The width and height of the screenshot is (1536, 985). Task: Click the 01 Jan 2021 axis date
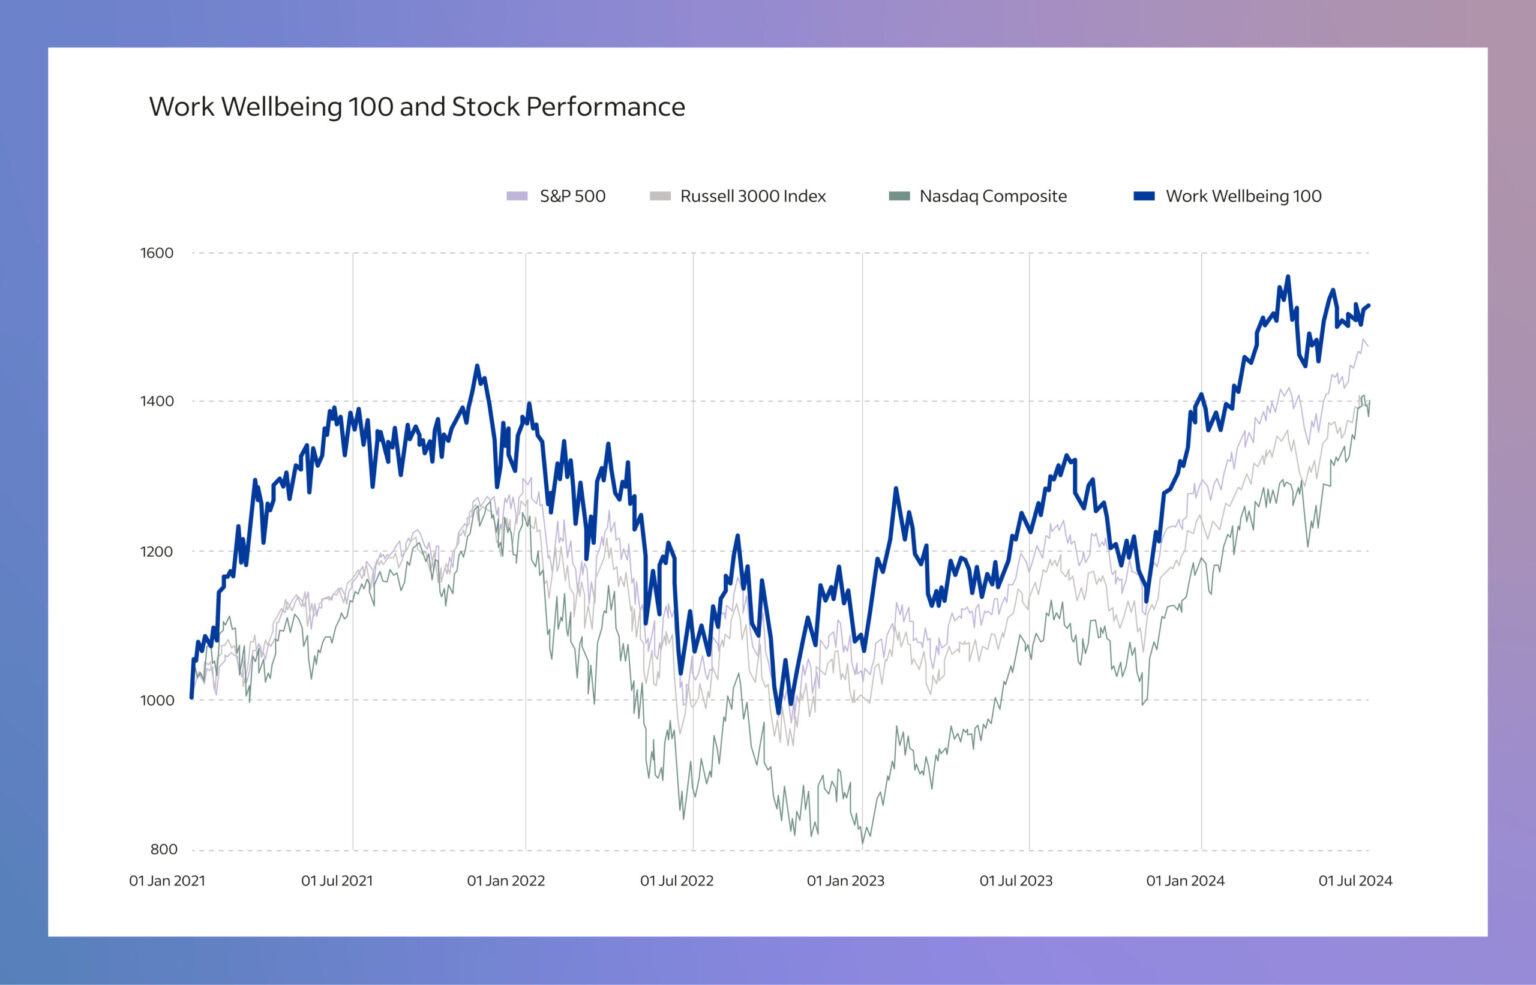[167, 881]
